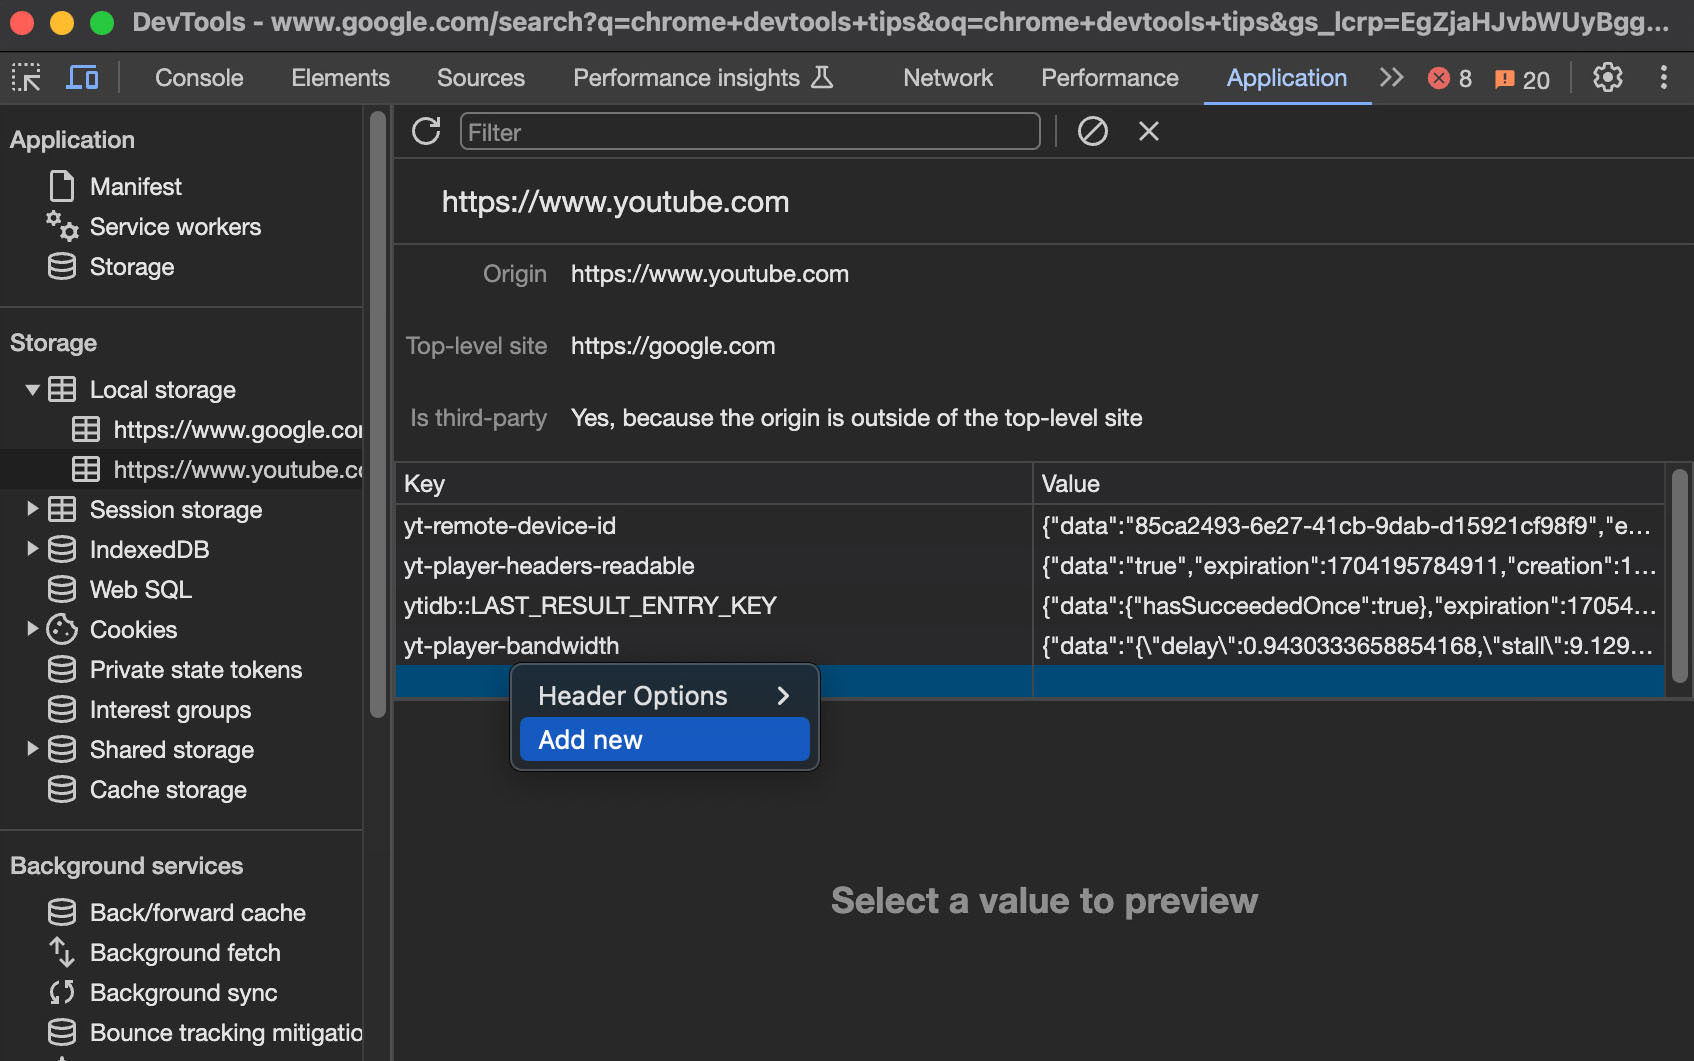Sort by the Value column header
Screen dimensions: 1694x1061
point(1349,484)
